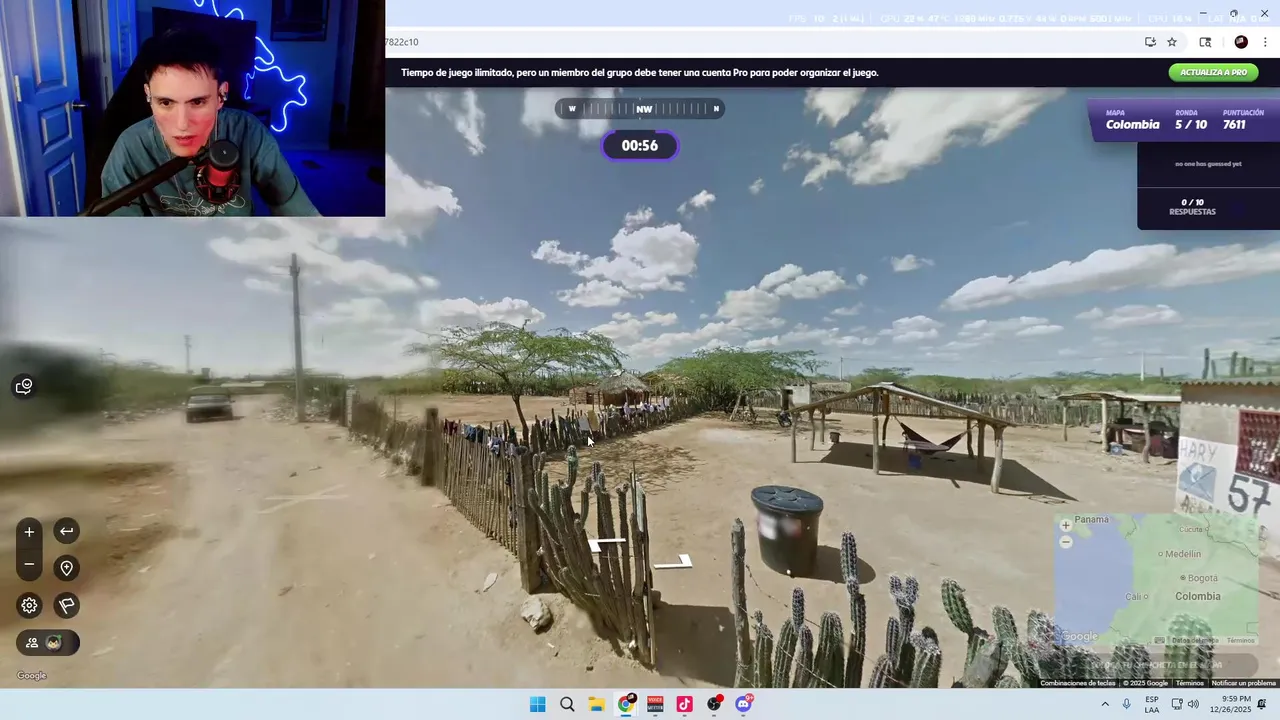Open Chrome tab search side icon
Image resolution: width=1280 pixels, height=720 pixels.
(x=1205, y=42)
